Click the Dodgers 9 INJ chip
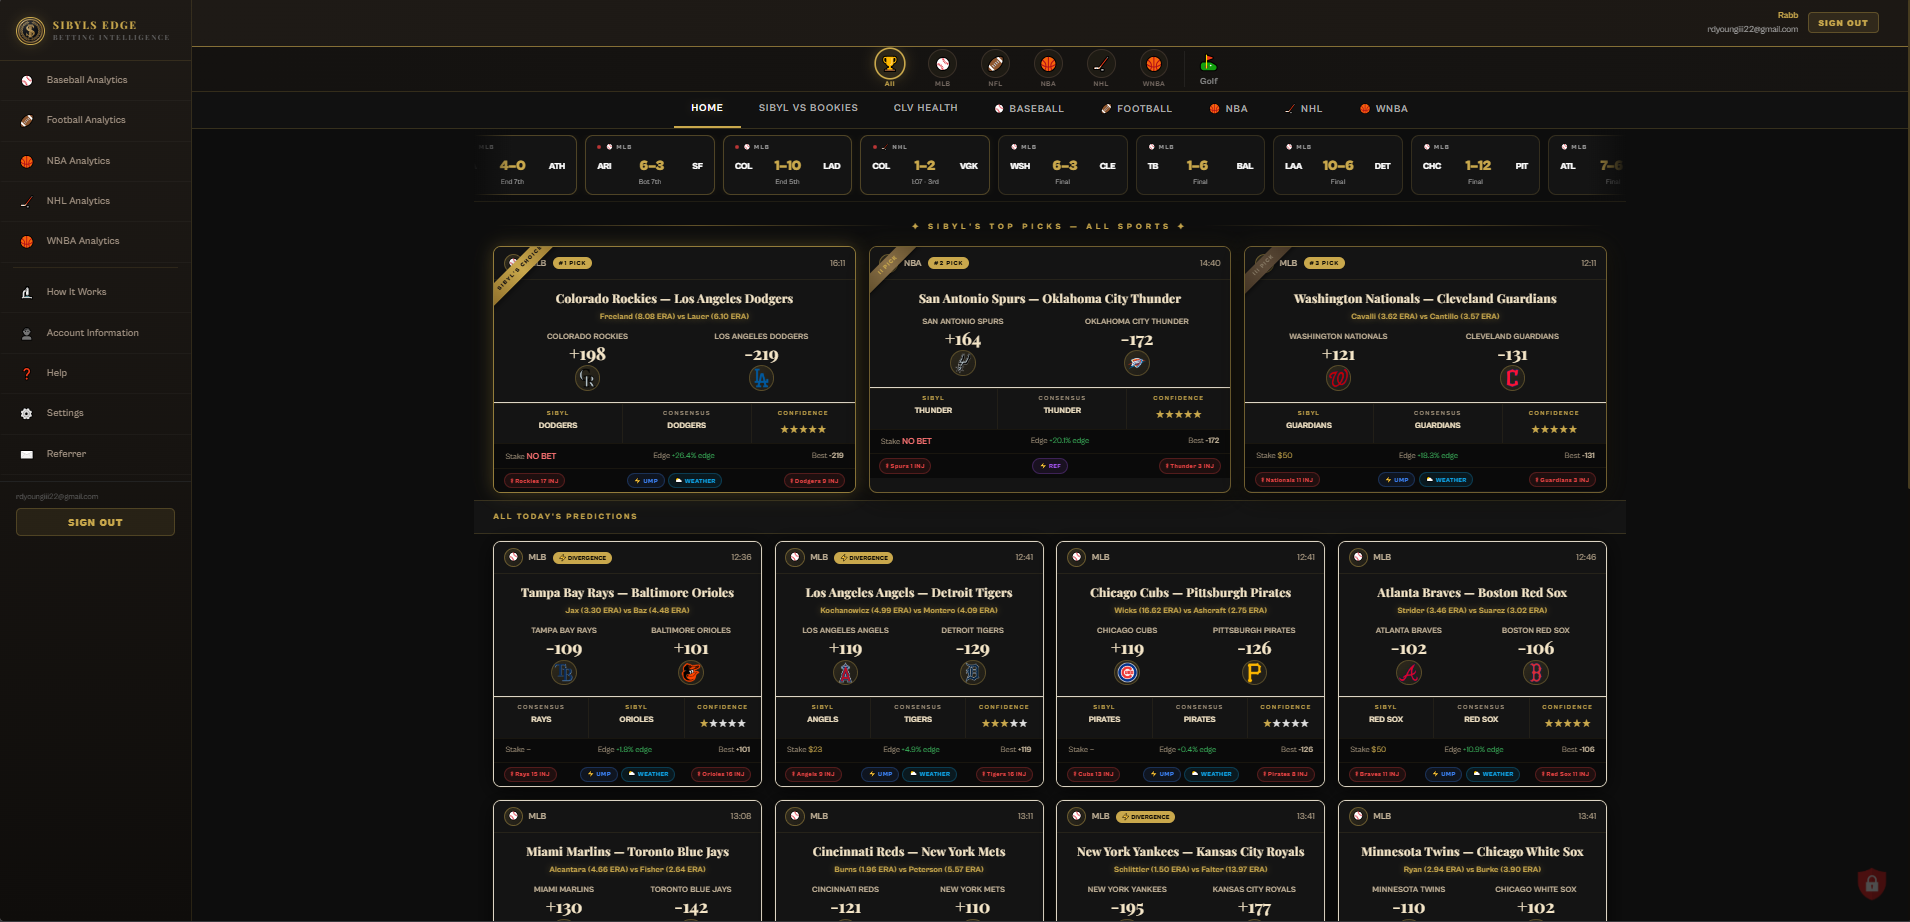 point(815,481)
